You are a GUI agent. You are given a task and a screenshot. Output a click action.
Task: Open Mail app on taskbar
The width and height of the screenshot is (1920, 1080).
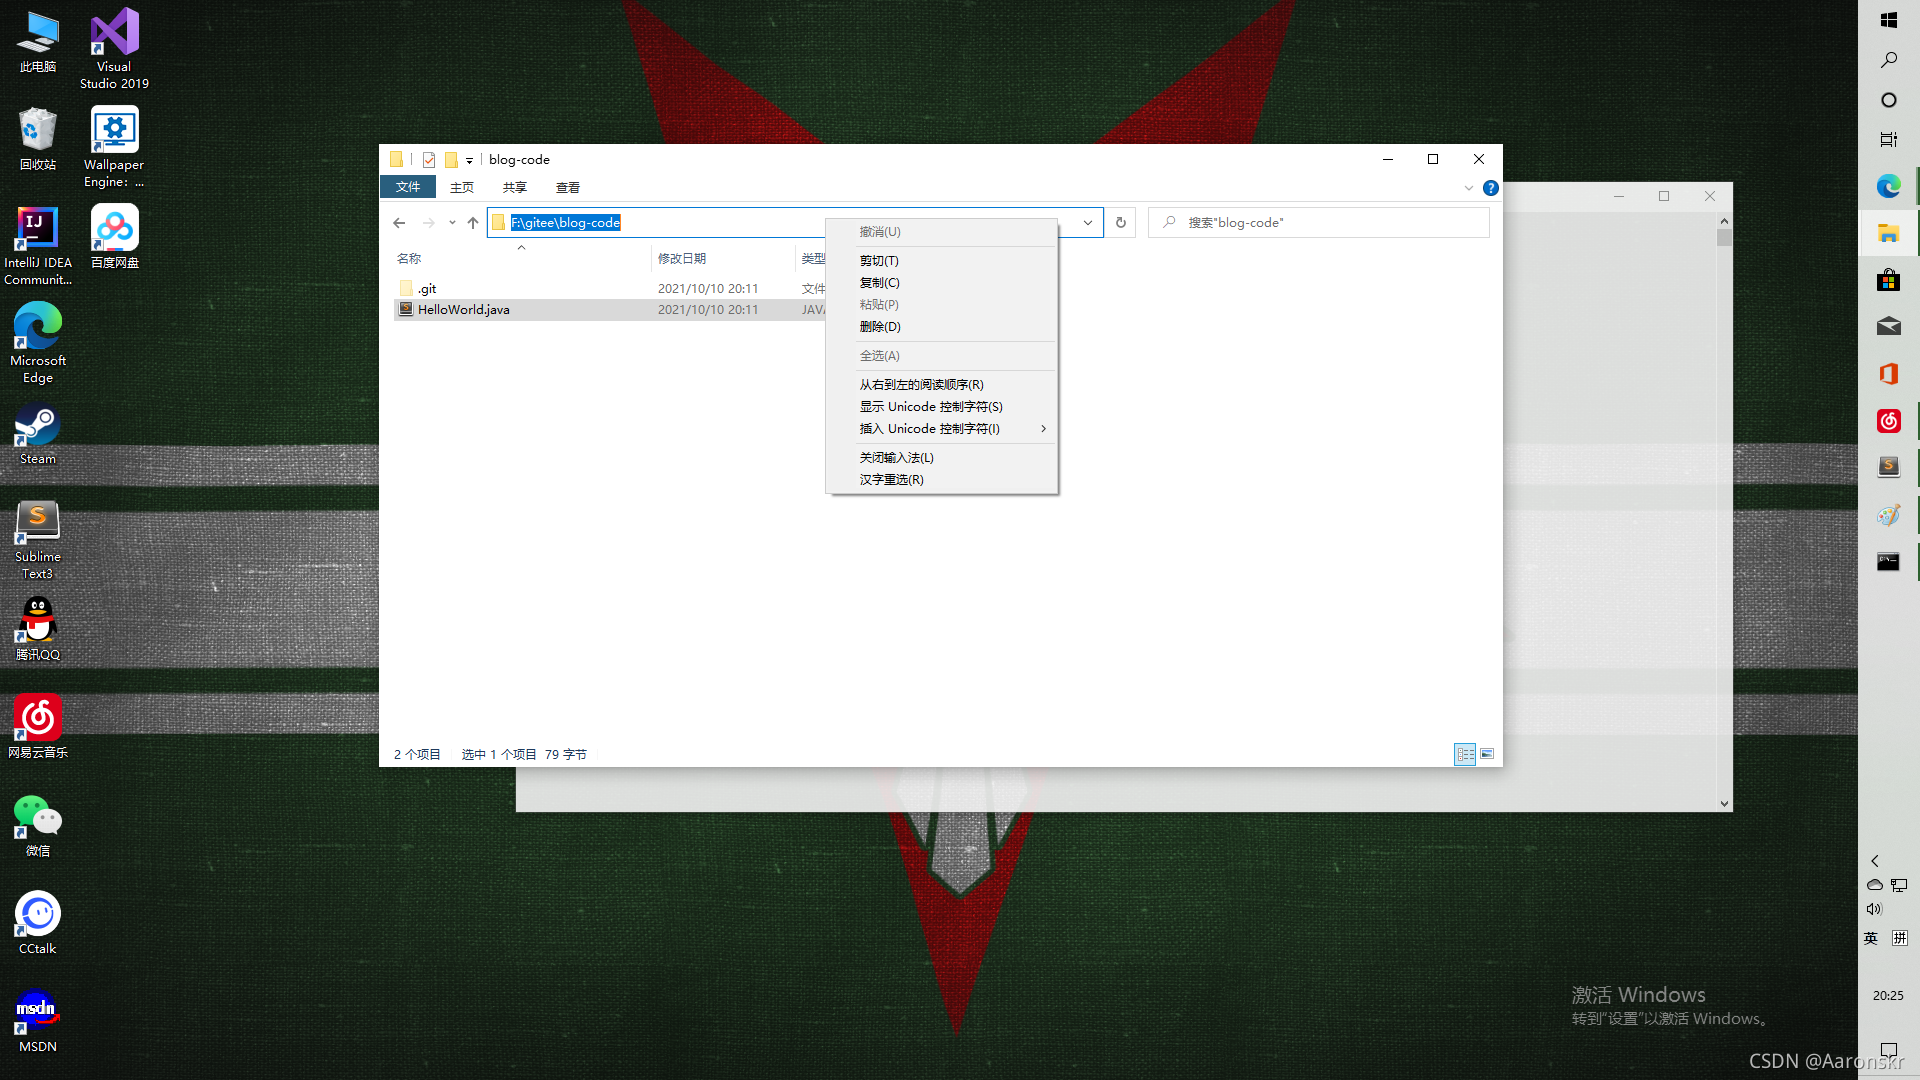[1888, 326]
